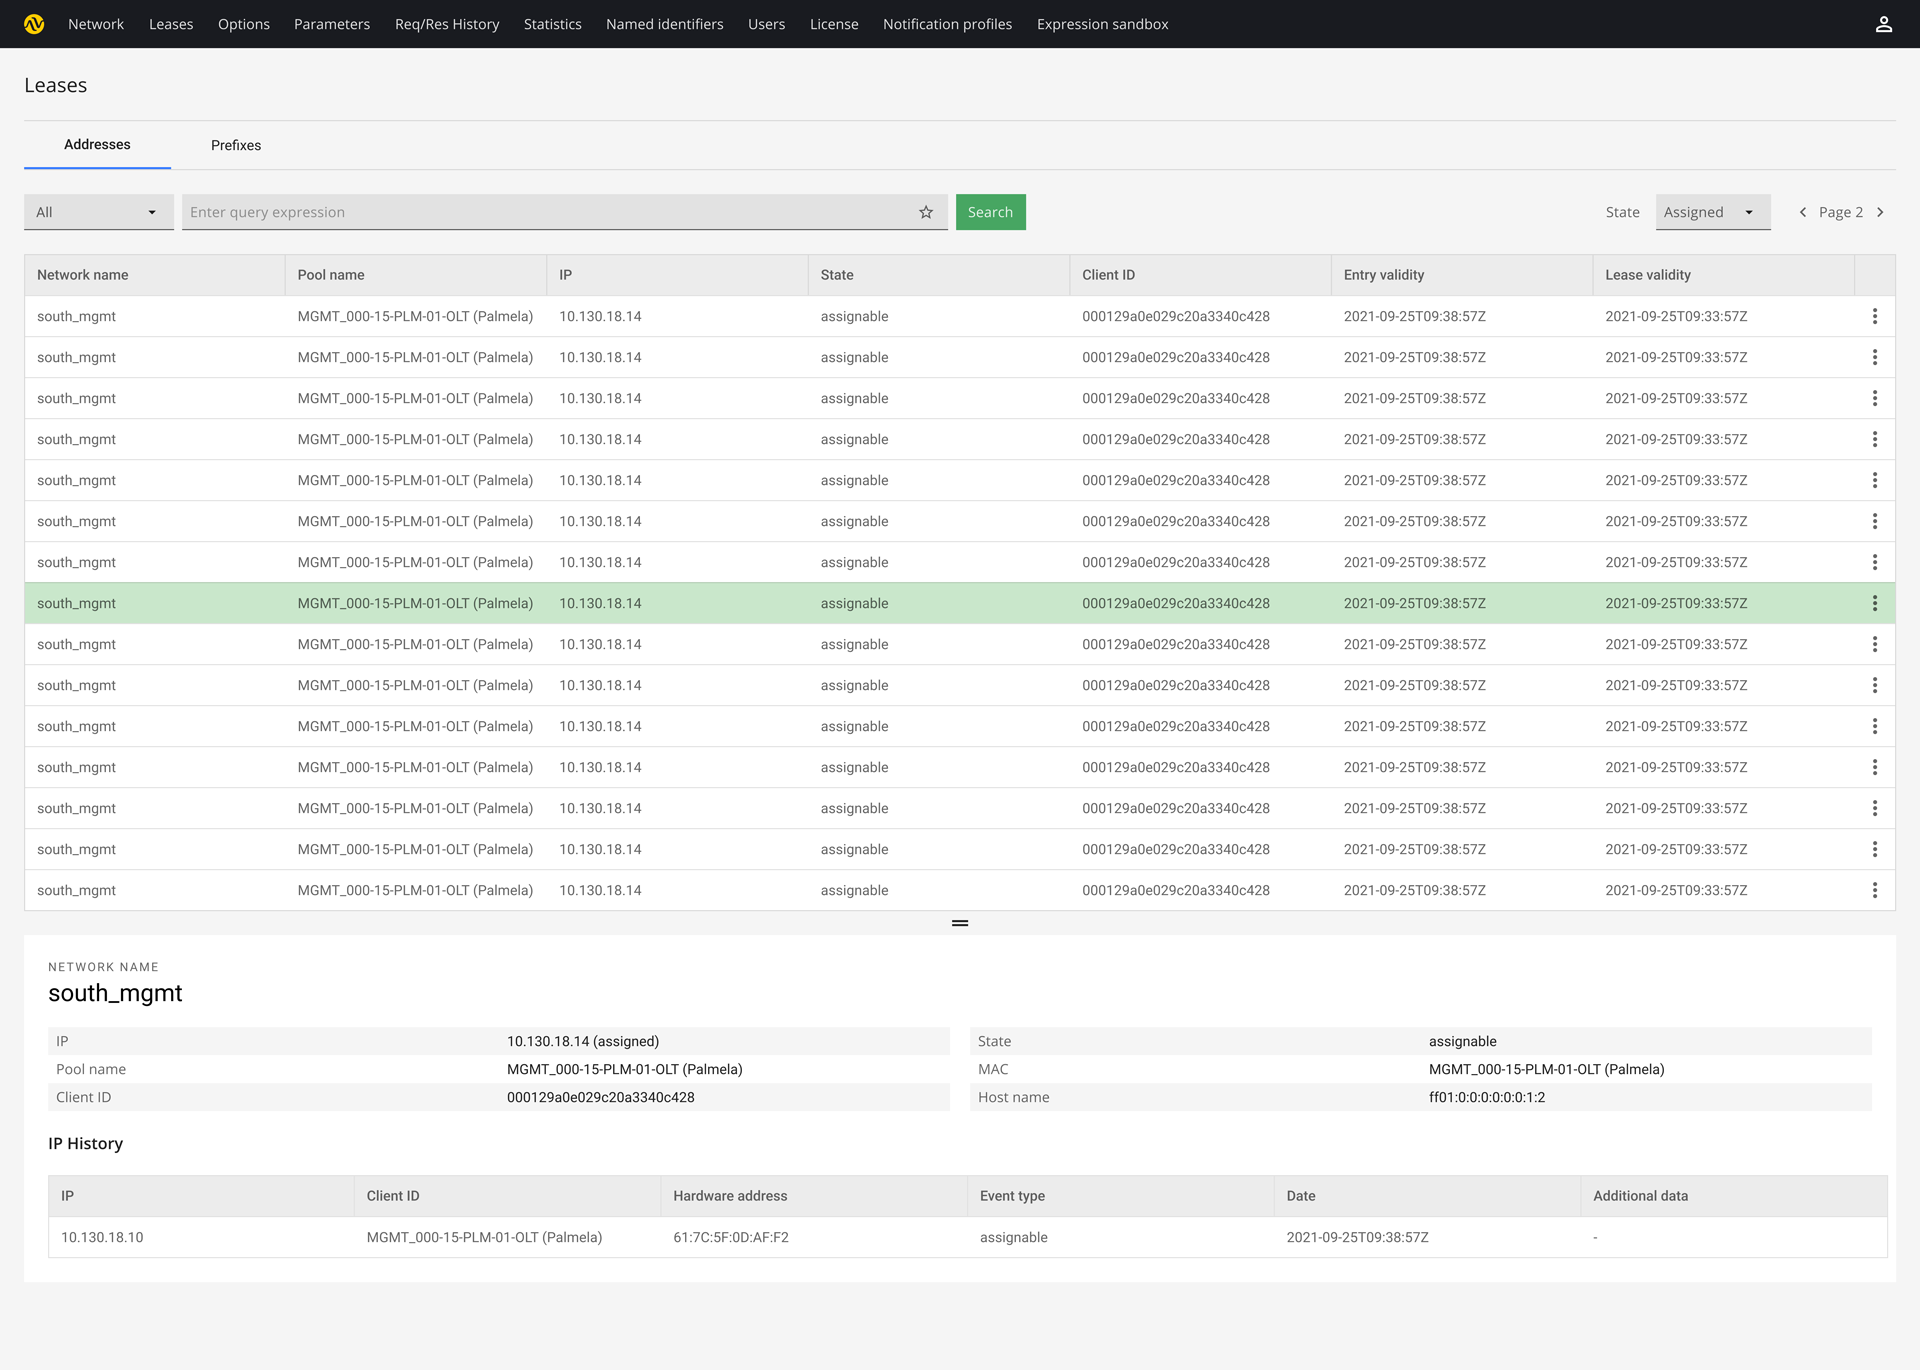Open kebab menu of the green highlighted row

click(1874, 603)
